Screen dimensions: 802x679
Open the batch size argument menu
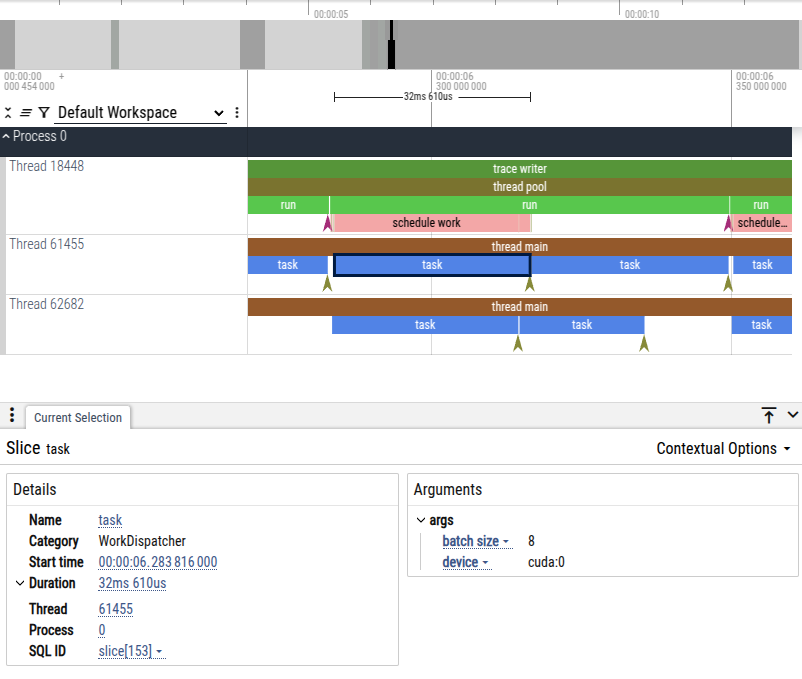(x=476, y=541)
